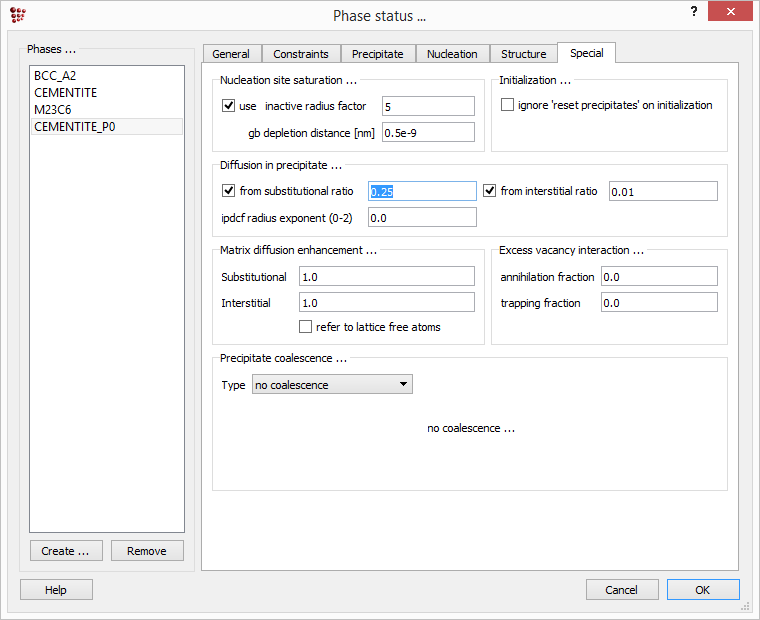This screenshot has width=760, height=620.
Task: Click the application icon in title bar
Action: pyautogui.click(x=17, y=14)
